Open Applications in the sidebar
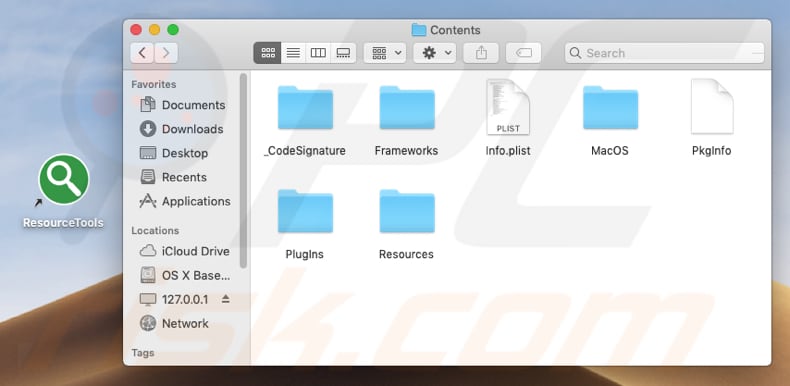 coord(185,201)
